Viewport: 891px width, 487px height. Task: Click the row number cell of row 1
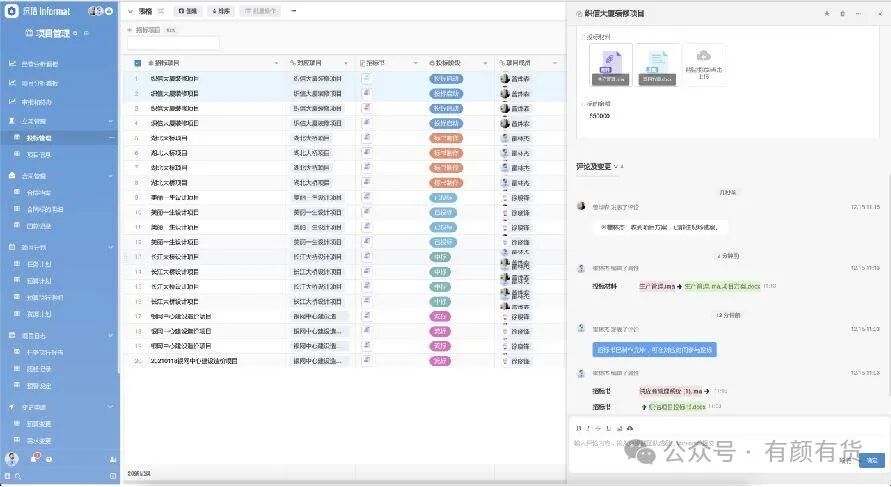(136, 78)
